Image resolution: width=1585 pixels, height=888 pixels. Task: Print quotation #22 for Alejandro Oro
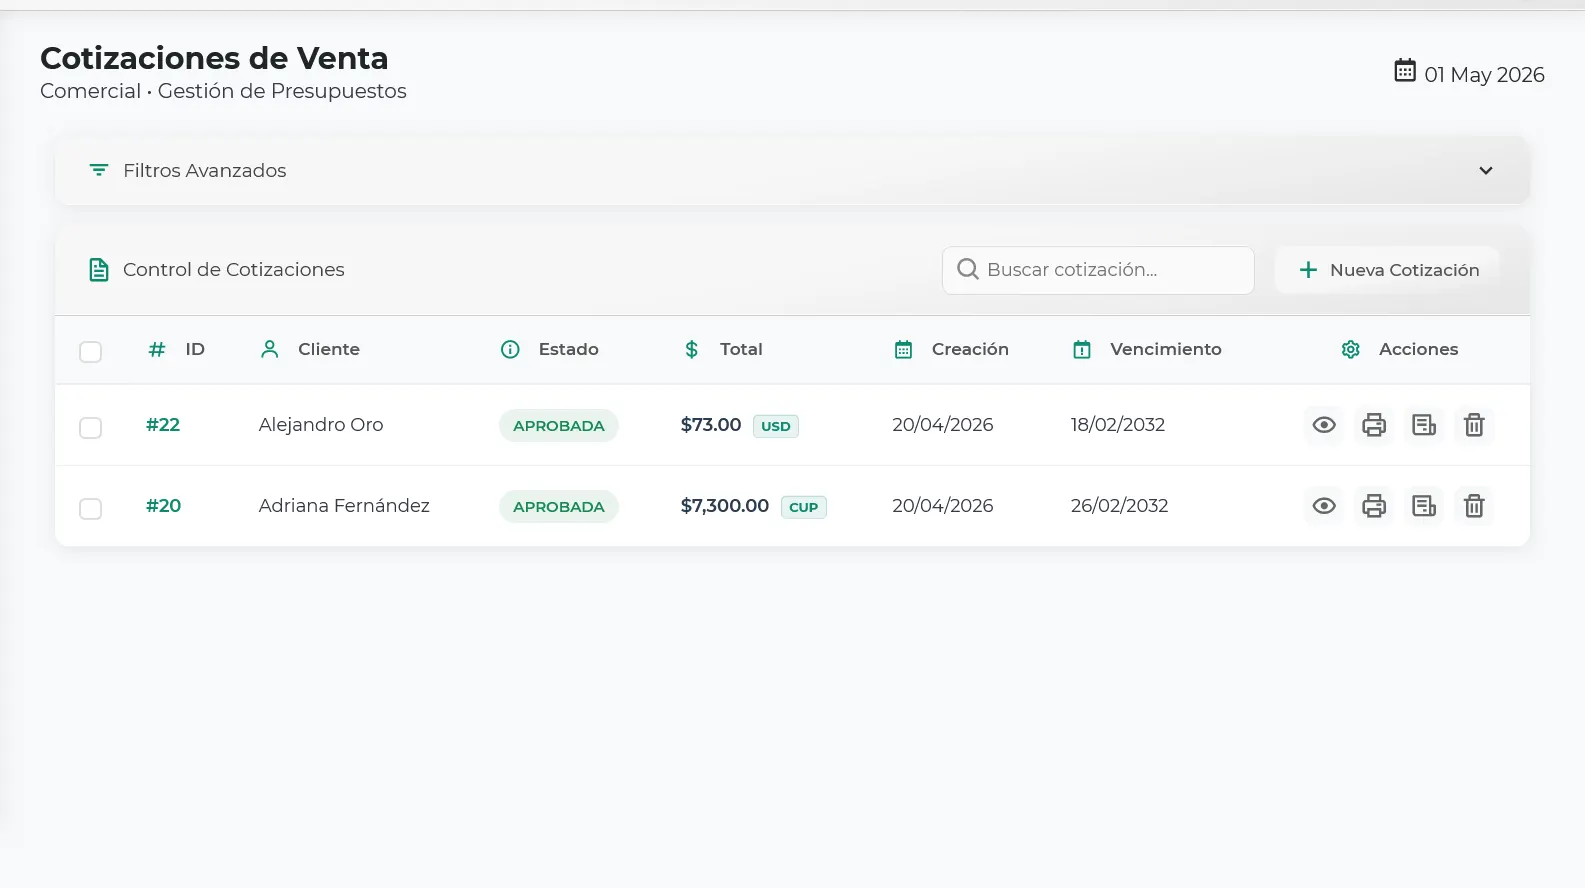(x=1374, y=425)
